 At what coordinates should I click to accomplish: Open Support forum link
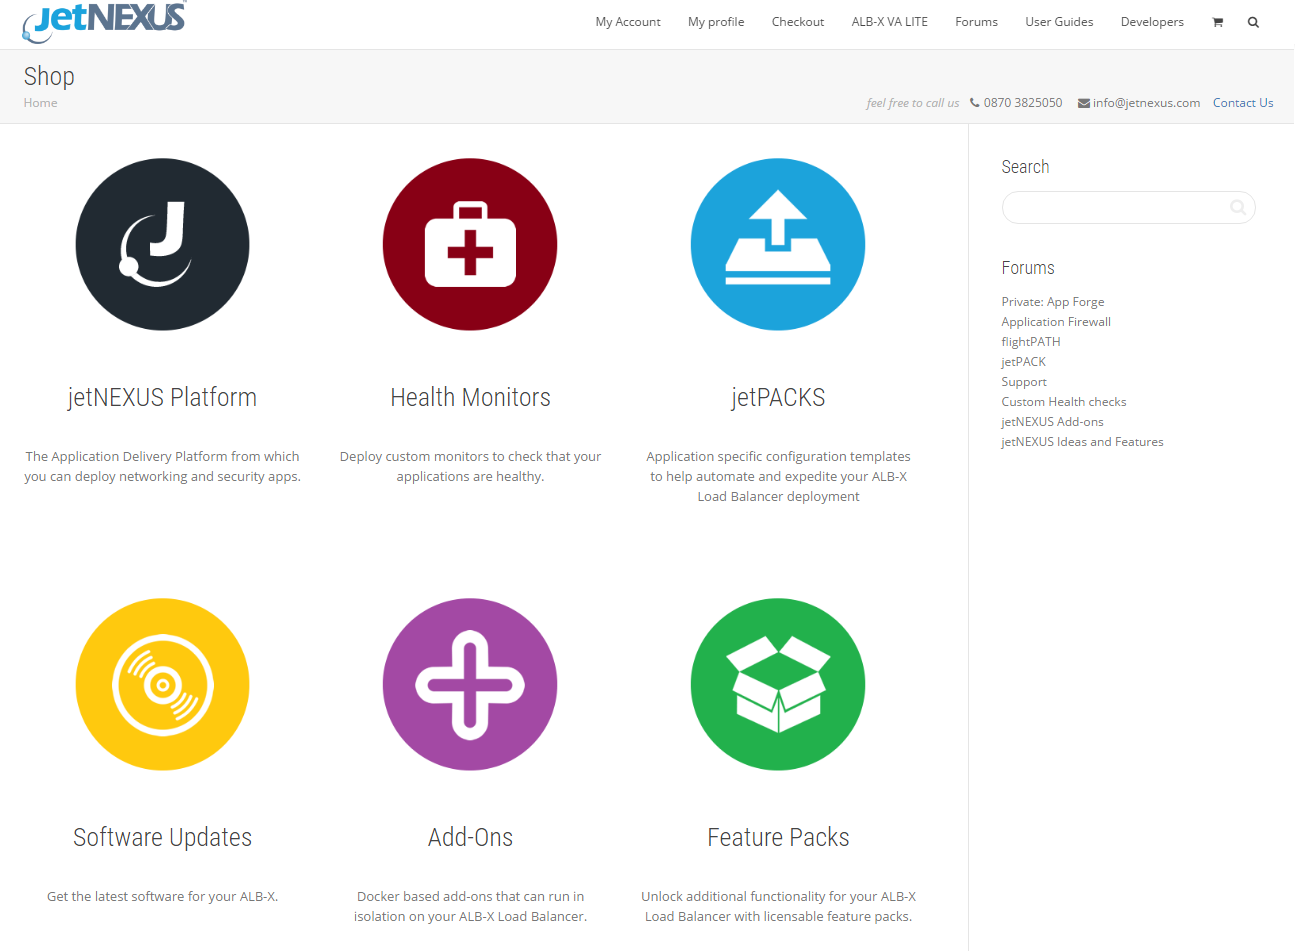(1024, 382)
